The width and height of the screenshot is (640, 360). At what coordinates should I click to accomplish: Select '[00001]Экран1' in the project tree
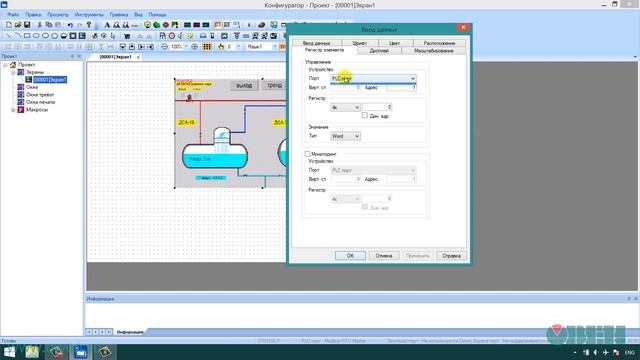(x=50, y=80)
